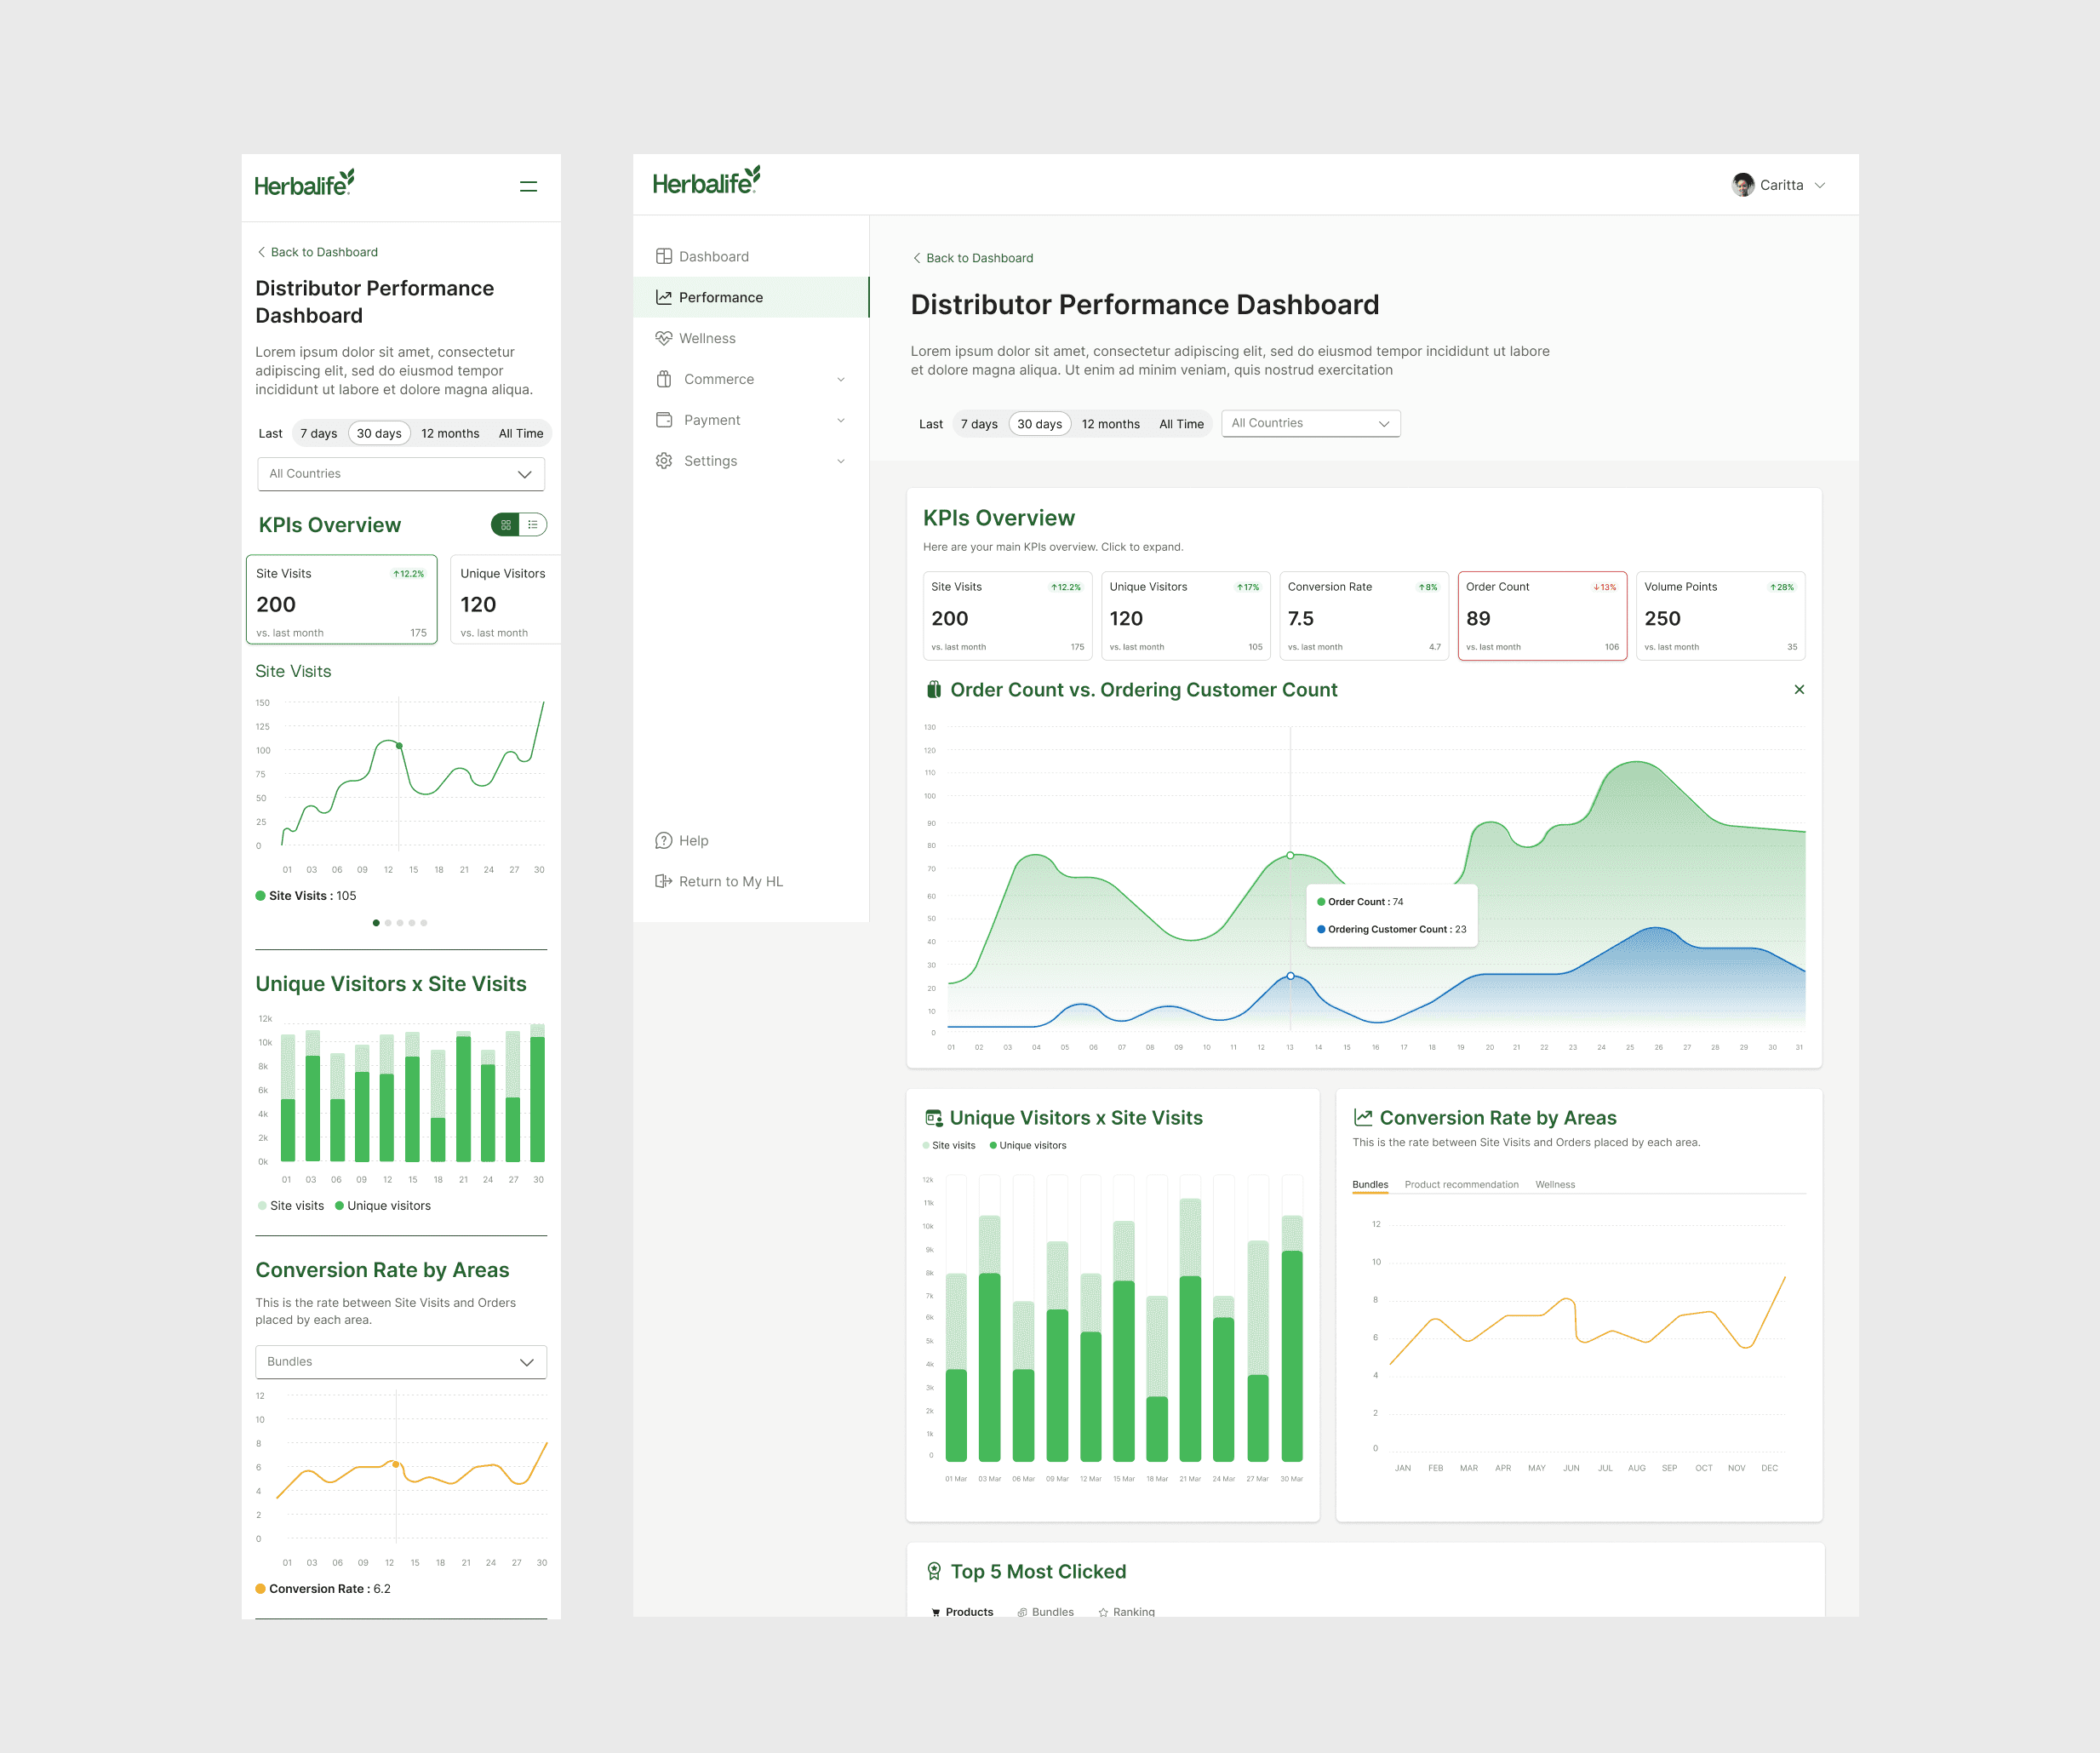Open the mobile All Countries dropdown
Image resolution: width=2100 pixels, height=1753 pixels.
tap(401, 474)
